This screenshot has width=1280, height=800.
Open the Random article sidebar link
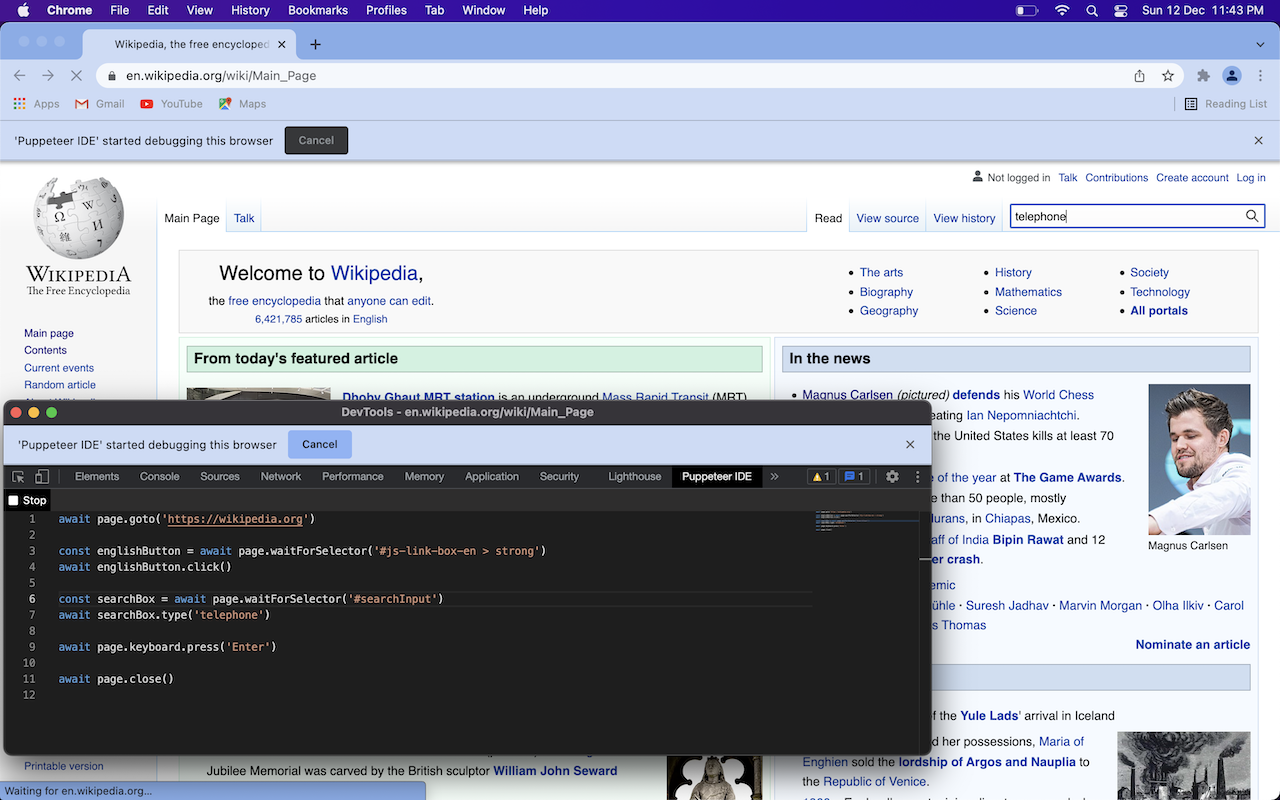pos(60,385)
